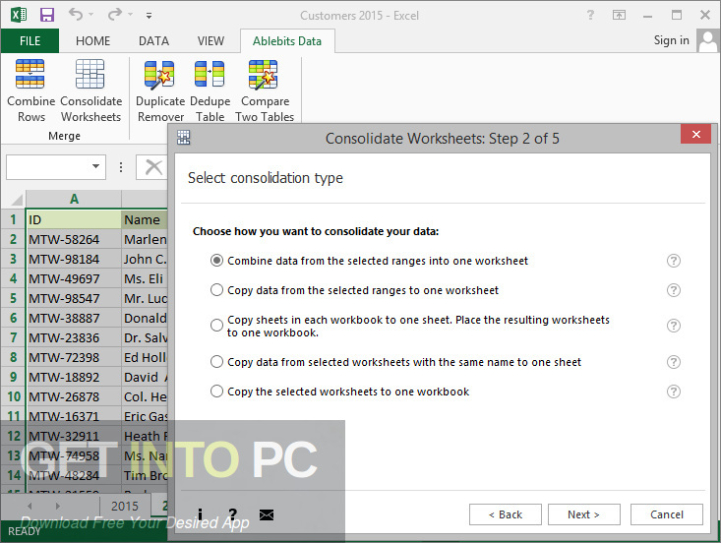
Task: Click the formula bar expand dots handle
Action: coord(120,167)
